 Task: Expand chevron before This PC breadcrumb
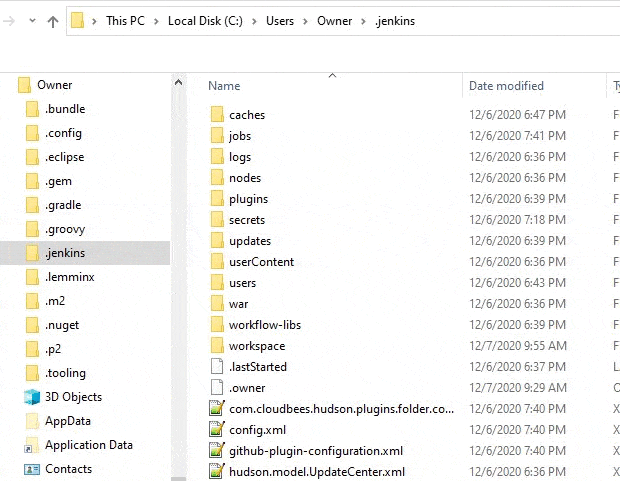pos(94,21)
